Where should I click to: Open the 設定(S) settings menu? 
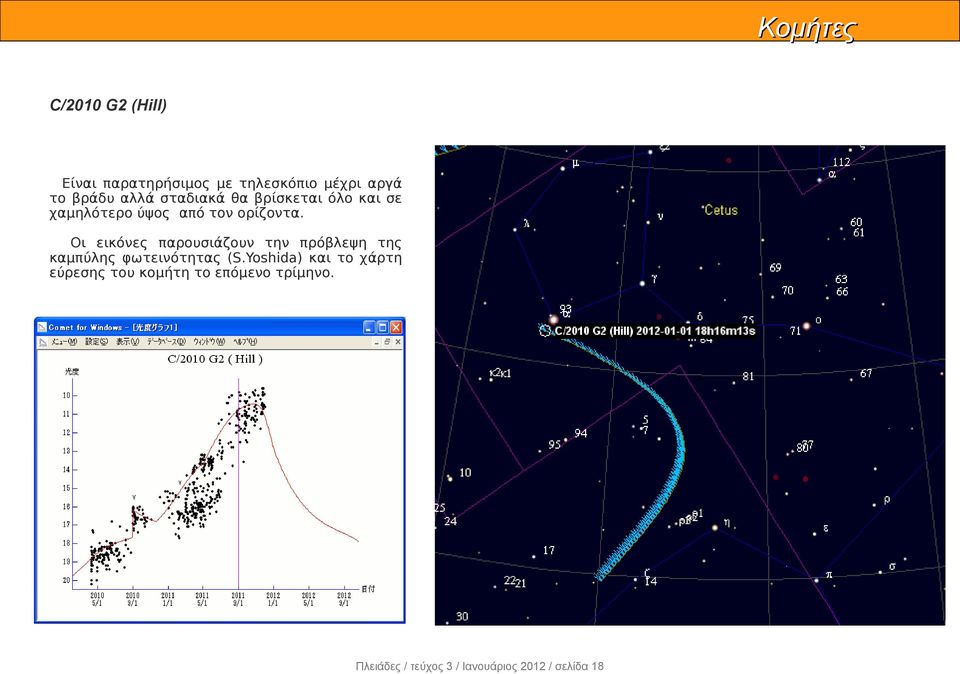(96, 342)
